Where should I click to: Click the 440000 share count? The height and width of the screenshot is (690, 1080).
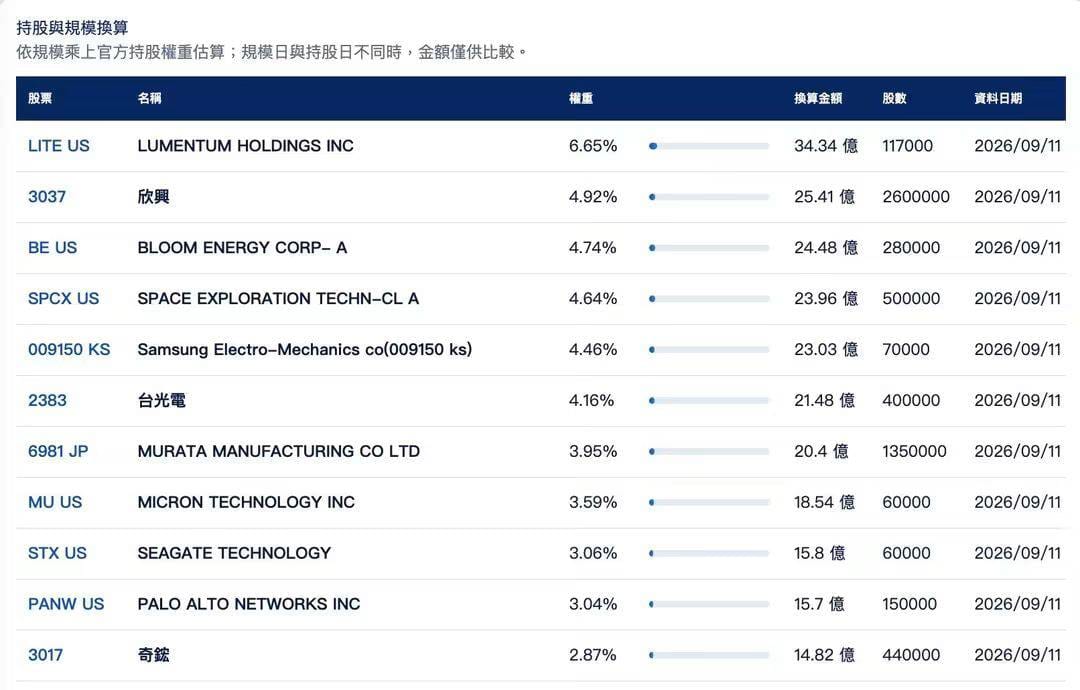click(911, 656)
